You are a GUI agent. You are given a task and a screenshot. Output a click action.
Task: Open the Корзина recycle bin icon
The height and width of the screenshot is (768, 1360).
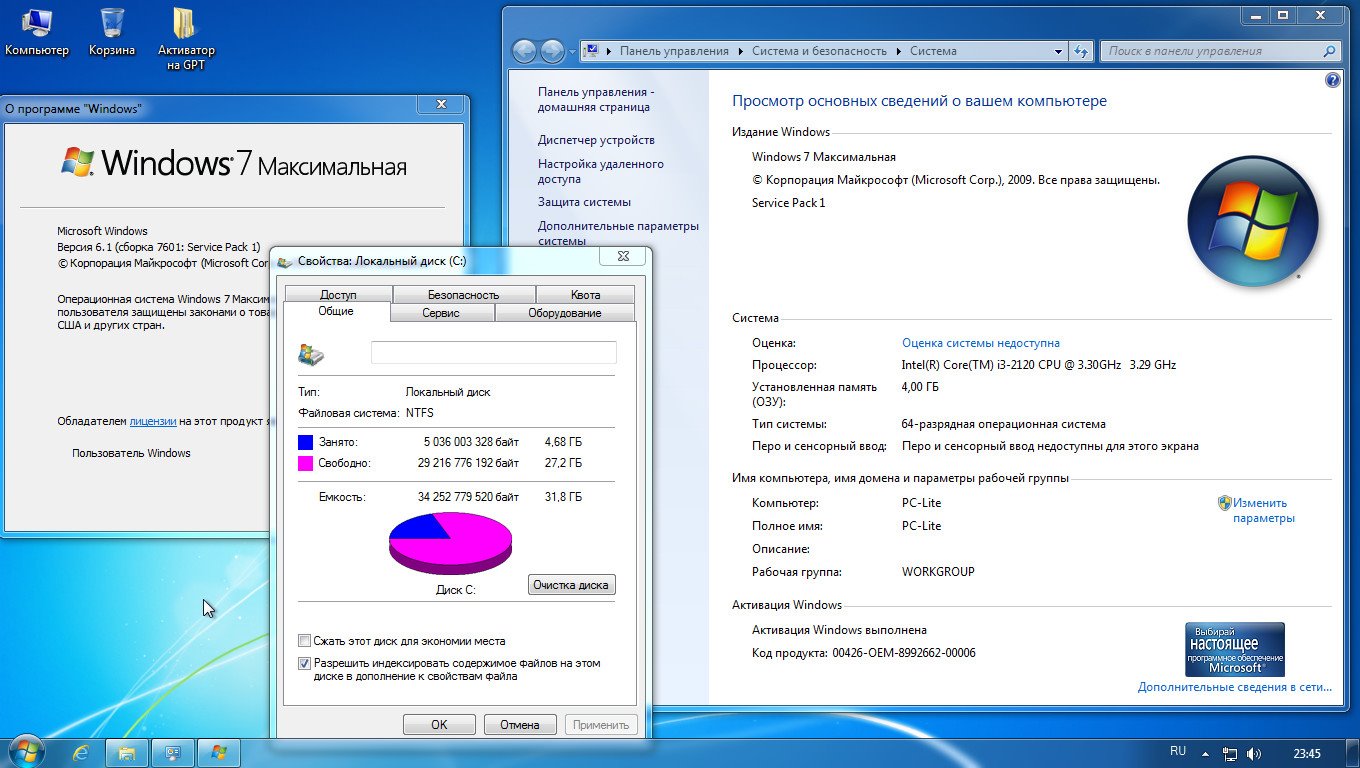click(112, 32)
